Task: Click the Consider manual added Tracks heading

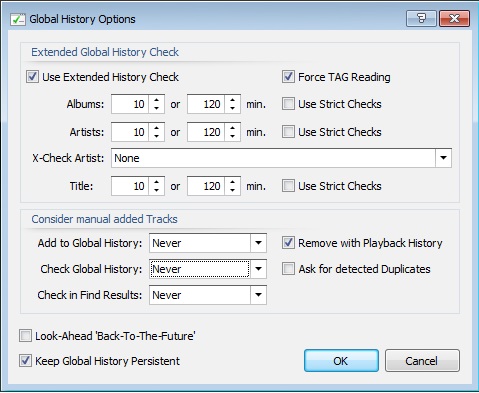Action: tap(104, 219)
